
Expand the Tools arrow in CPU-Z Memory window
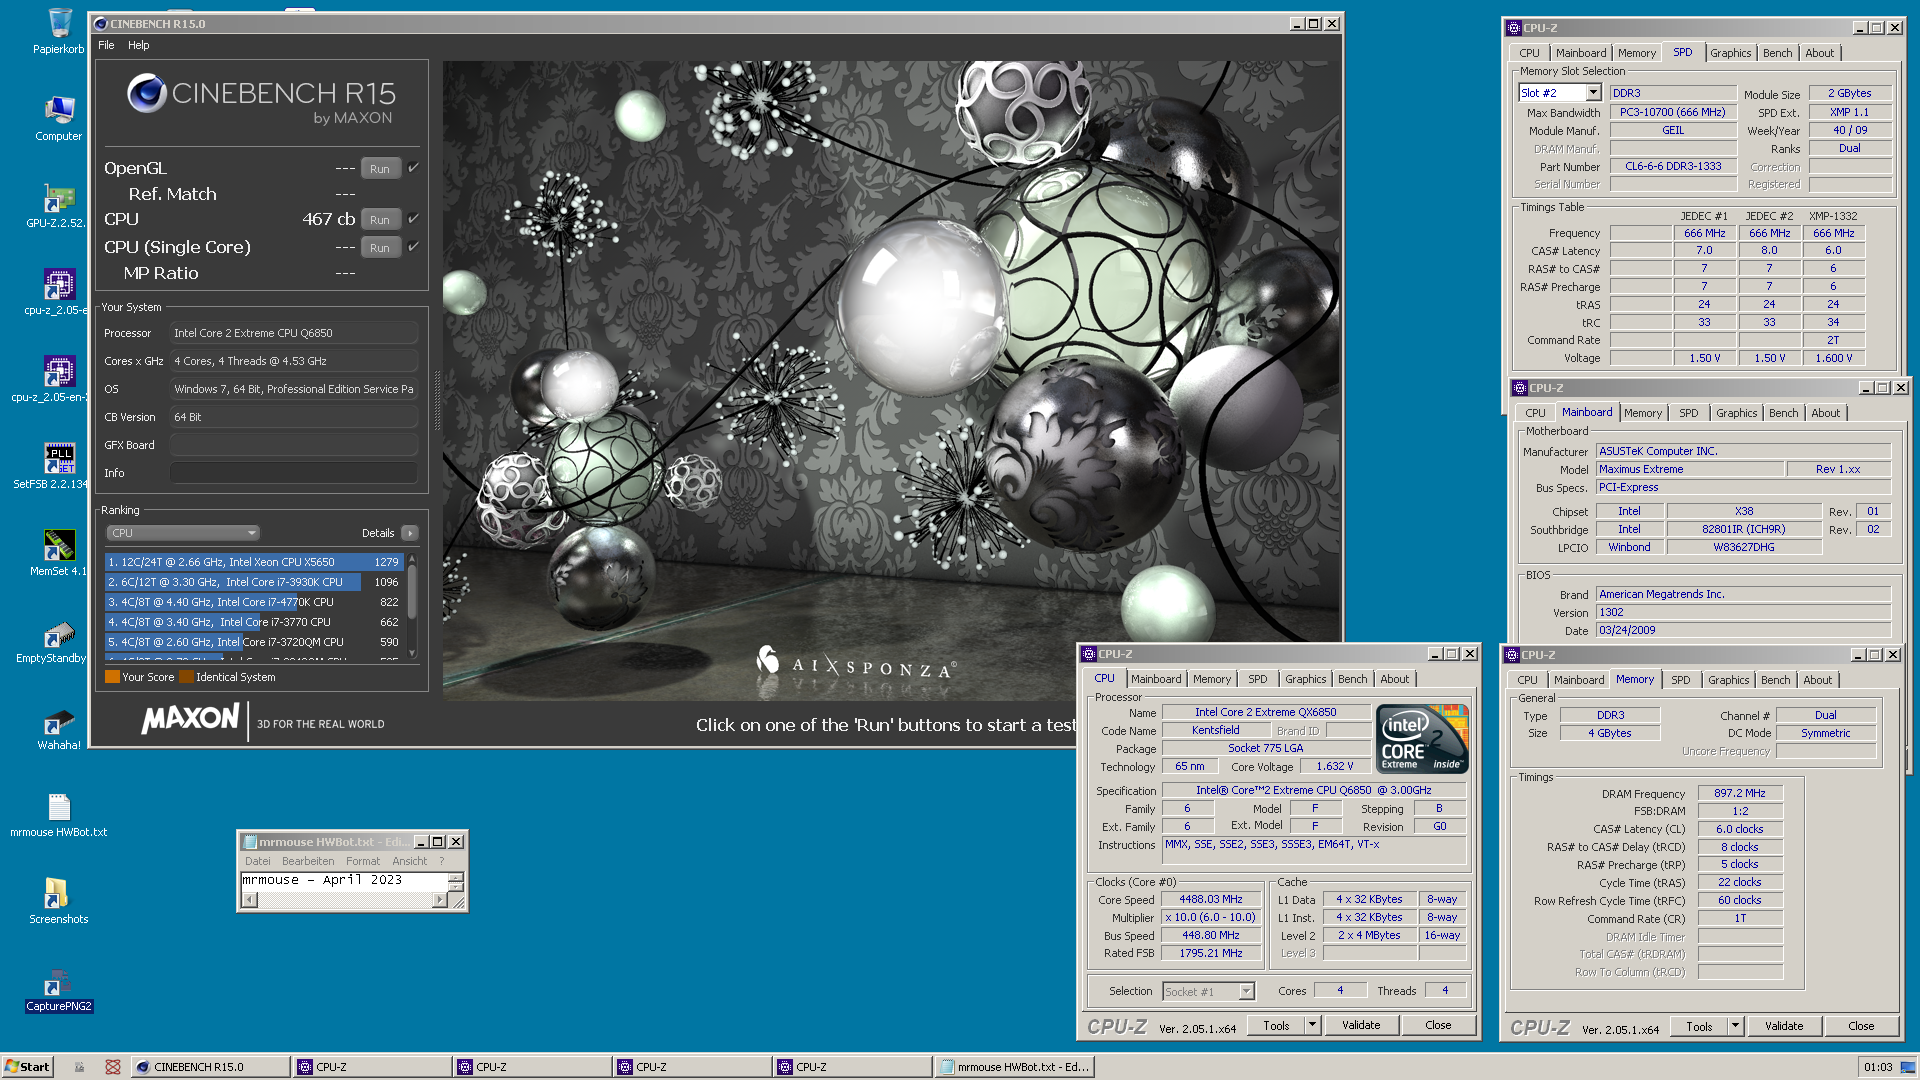(1735, 1026)
